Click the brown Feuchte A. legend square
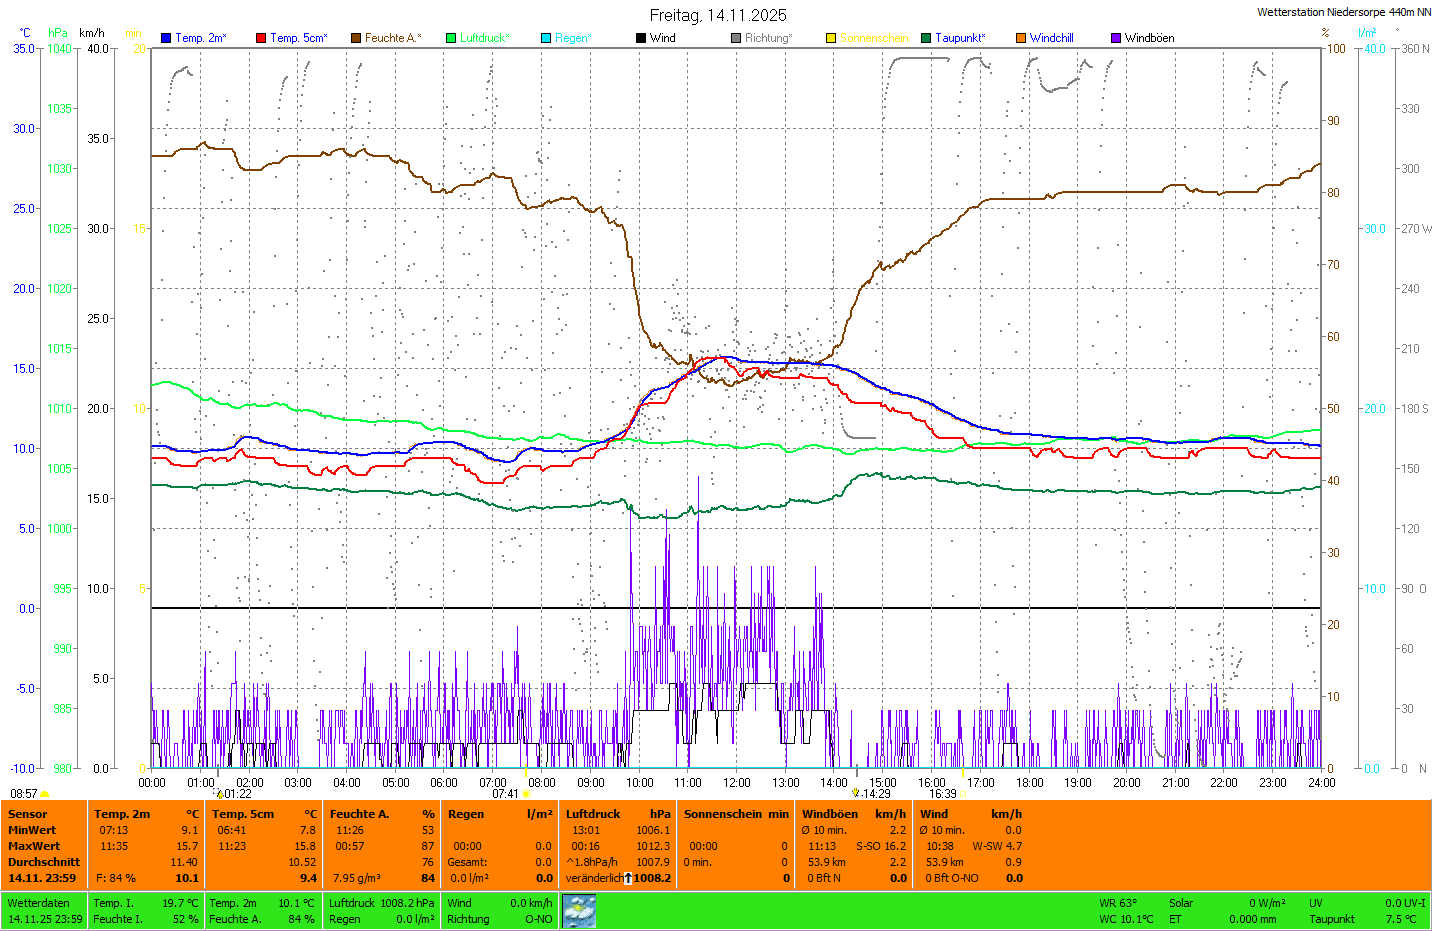 tap(356, 38)
